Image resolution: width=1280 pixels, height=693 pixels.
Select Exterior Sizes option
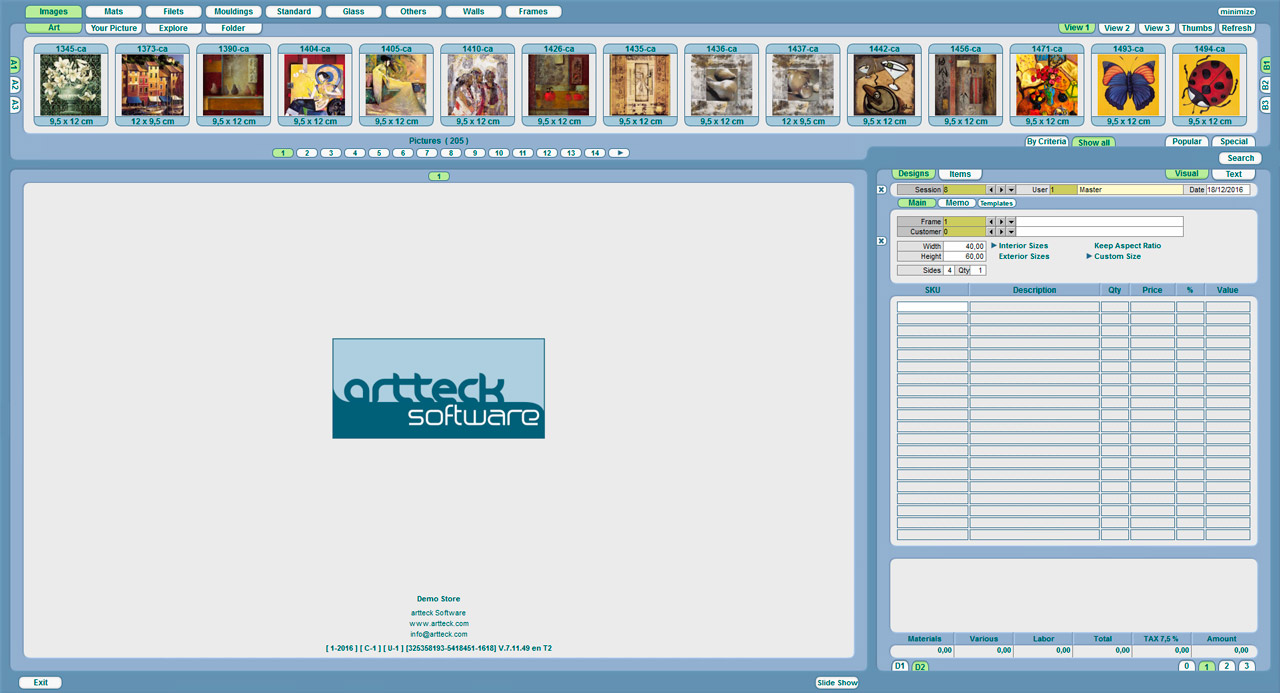coord(1024,256)
